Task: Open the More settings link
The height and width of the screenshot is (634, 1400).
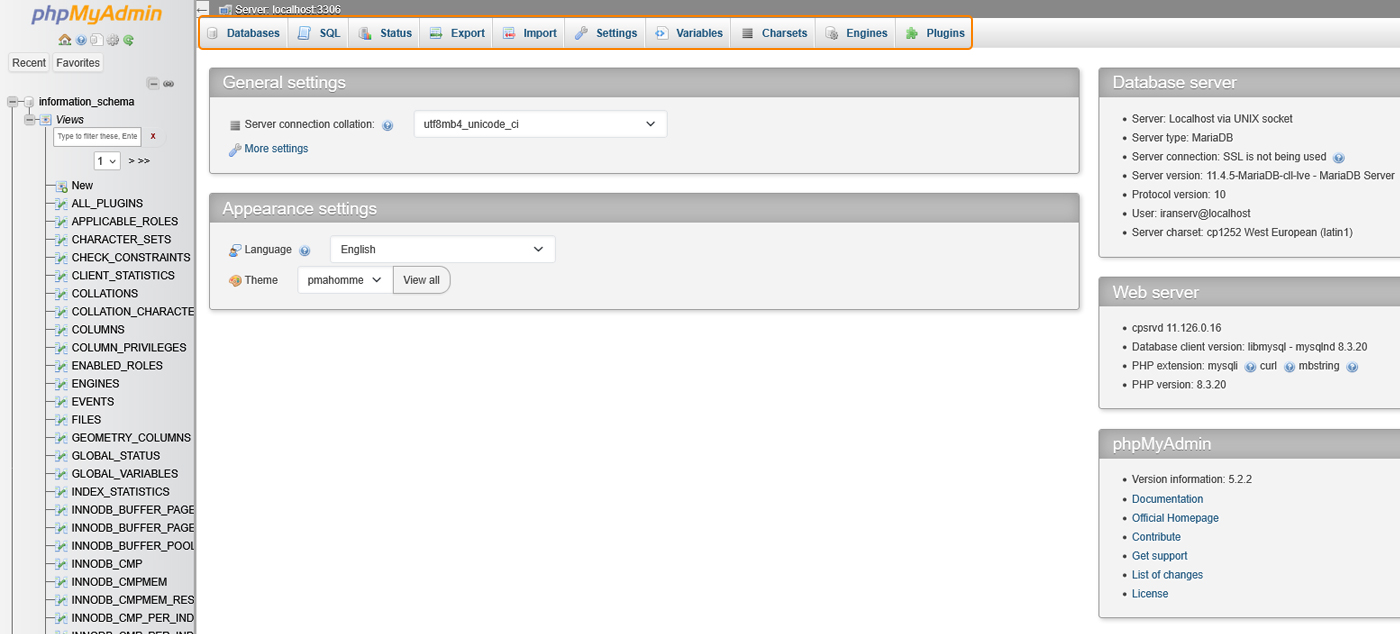Action: [x=276, y=149]
